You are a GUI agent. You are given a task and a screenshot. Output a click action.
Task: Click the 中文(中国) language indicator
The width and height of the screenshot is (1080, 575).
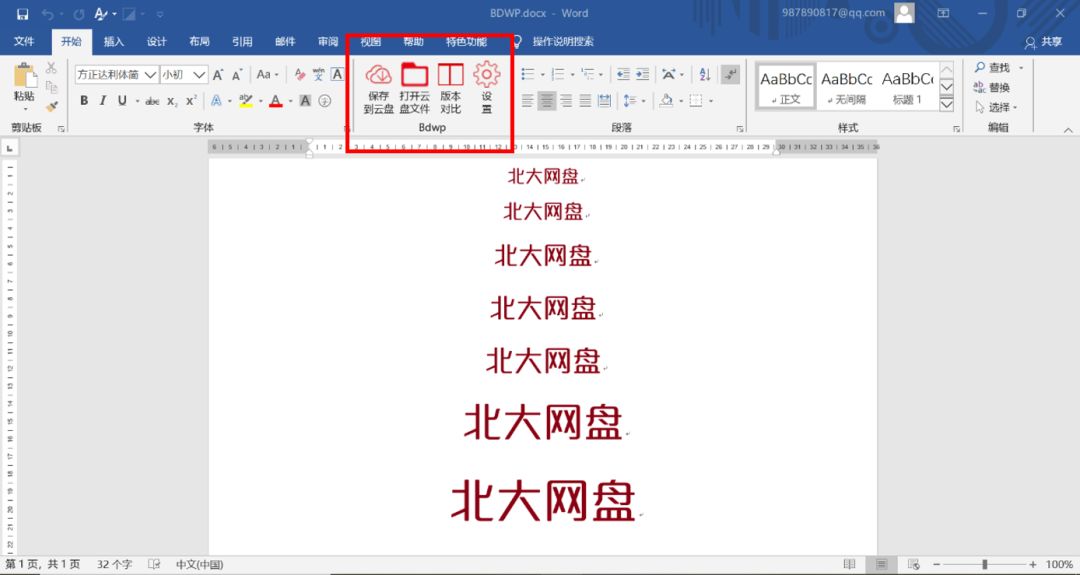click(x=199, y=564)
